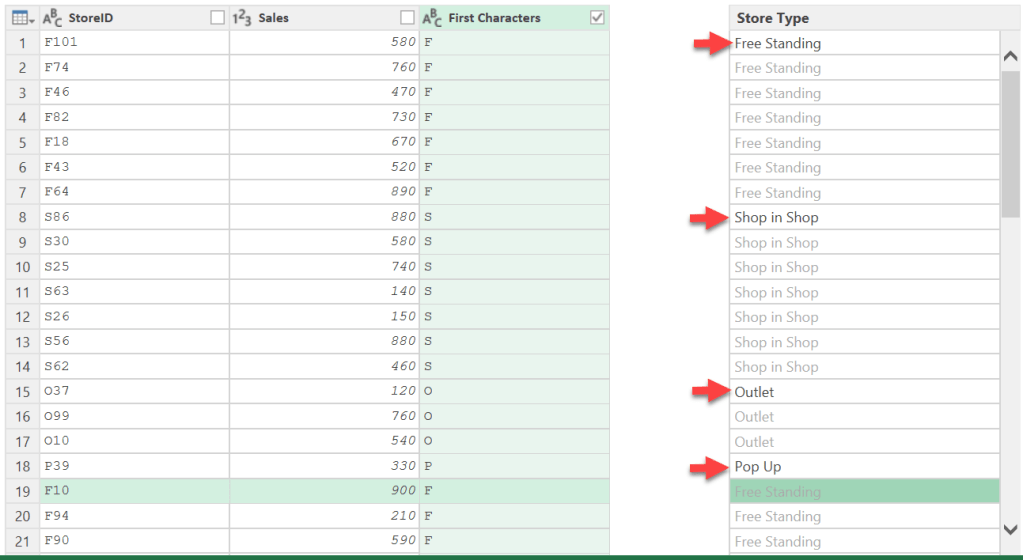Select the Outlet example cell in row 15

863,392
